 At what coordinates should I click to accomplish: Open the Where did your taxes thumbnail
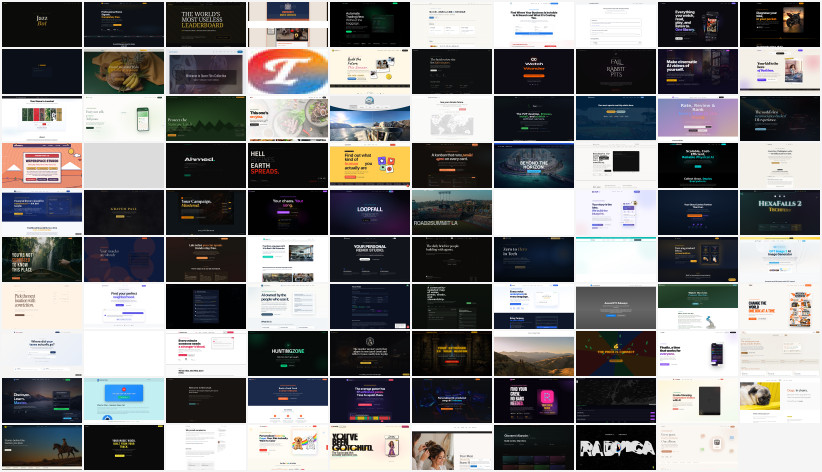tap(42, 353)
